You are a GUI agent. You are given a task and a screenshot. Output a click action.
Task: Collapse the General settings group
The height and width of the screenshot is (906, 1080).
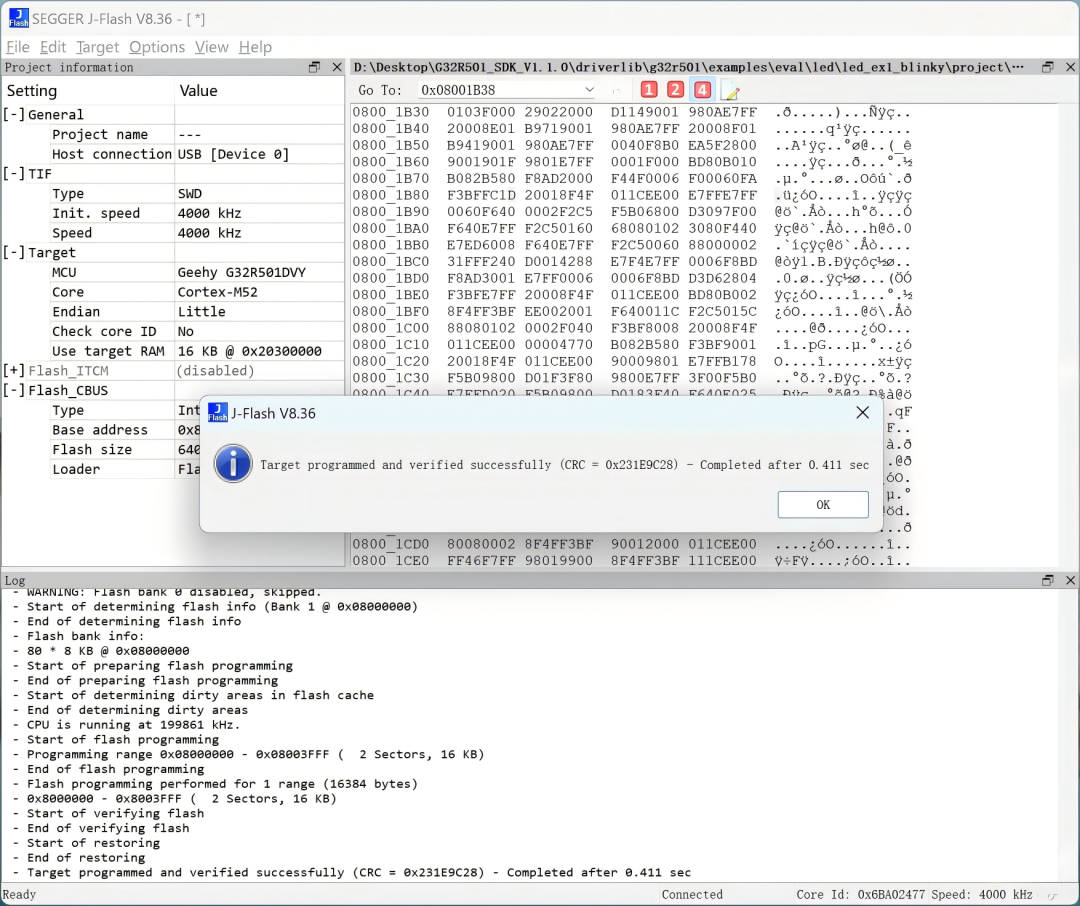[x=14, y=114]
